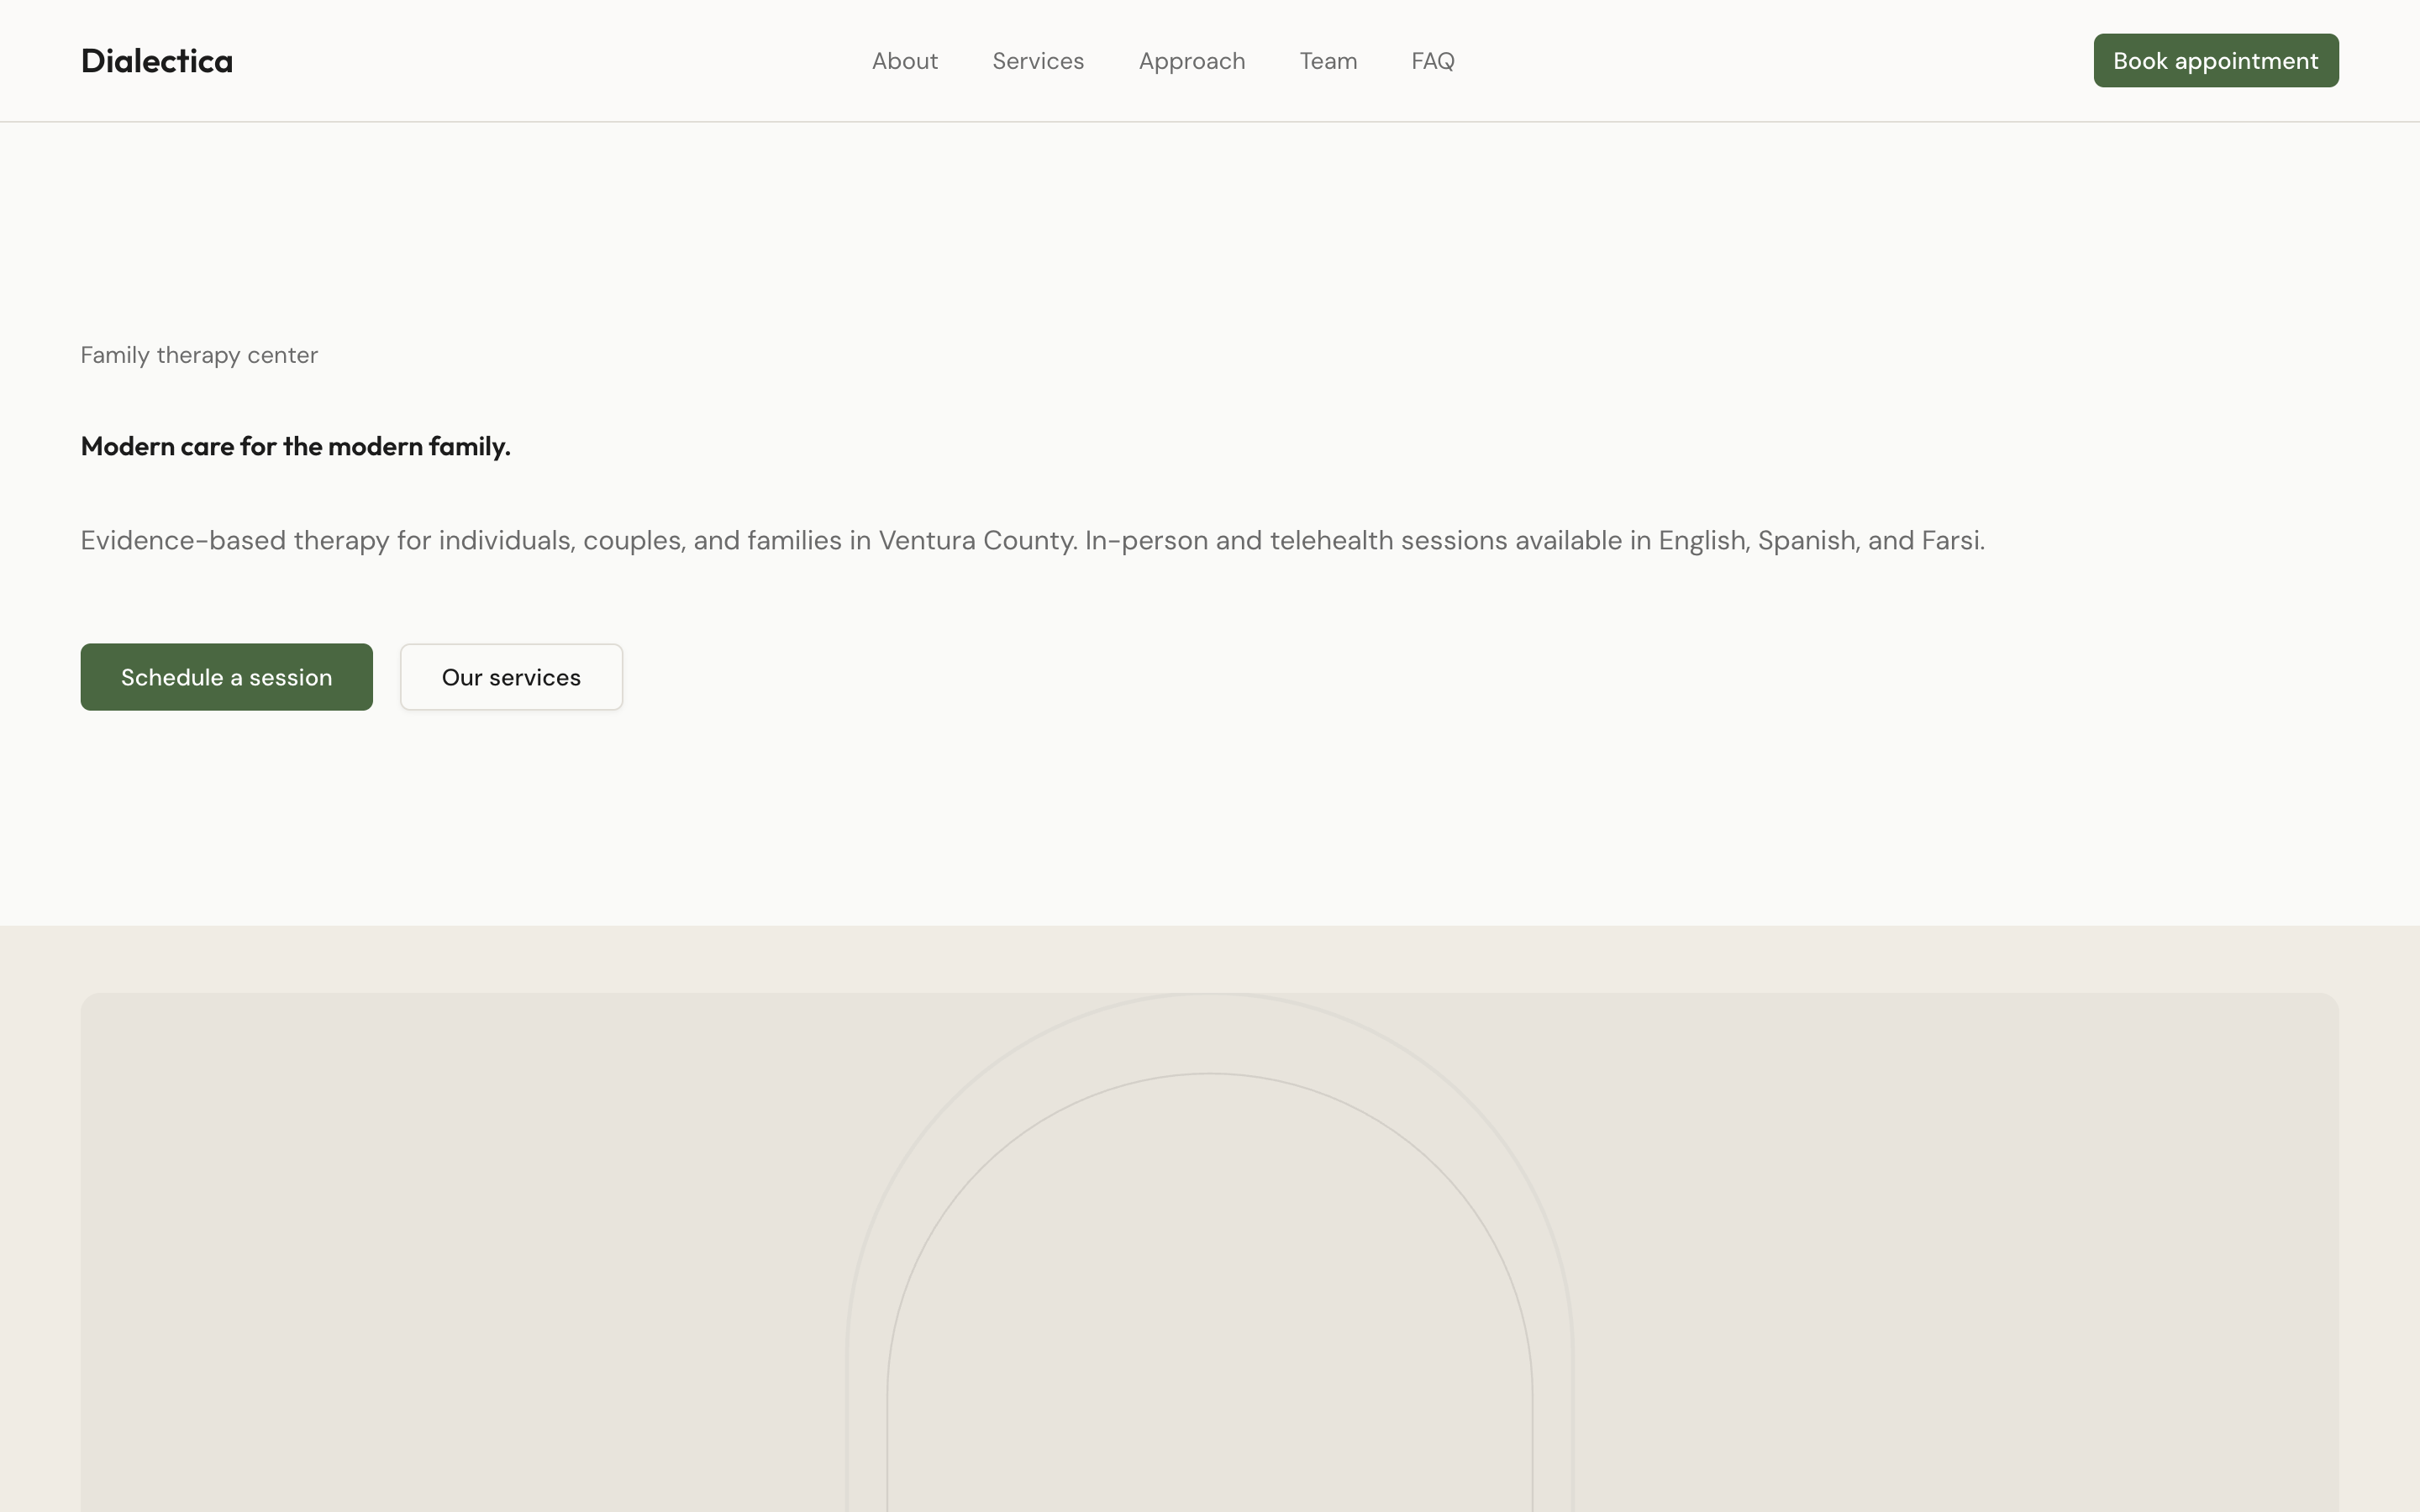This screenshot has width=2420, height=1512.
Task: Click the 'Modern care for the modern family.' heading
Action: pyautogui.click(x=295, y=446)
